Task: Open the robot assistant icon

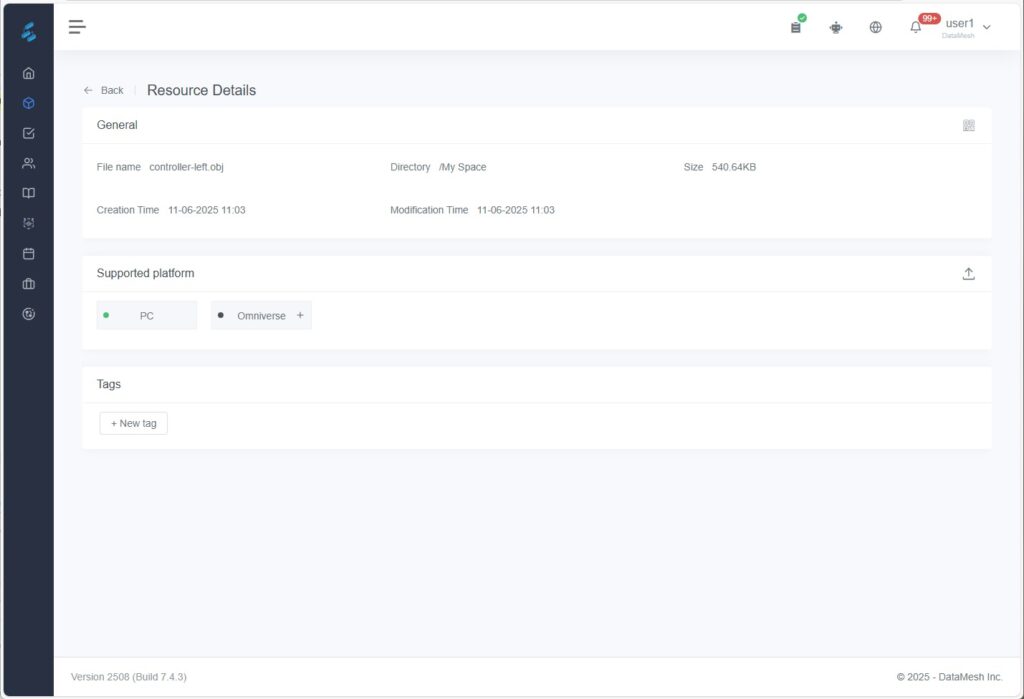Action: click(x=836, y=27)
